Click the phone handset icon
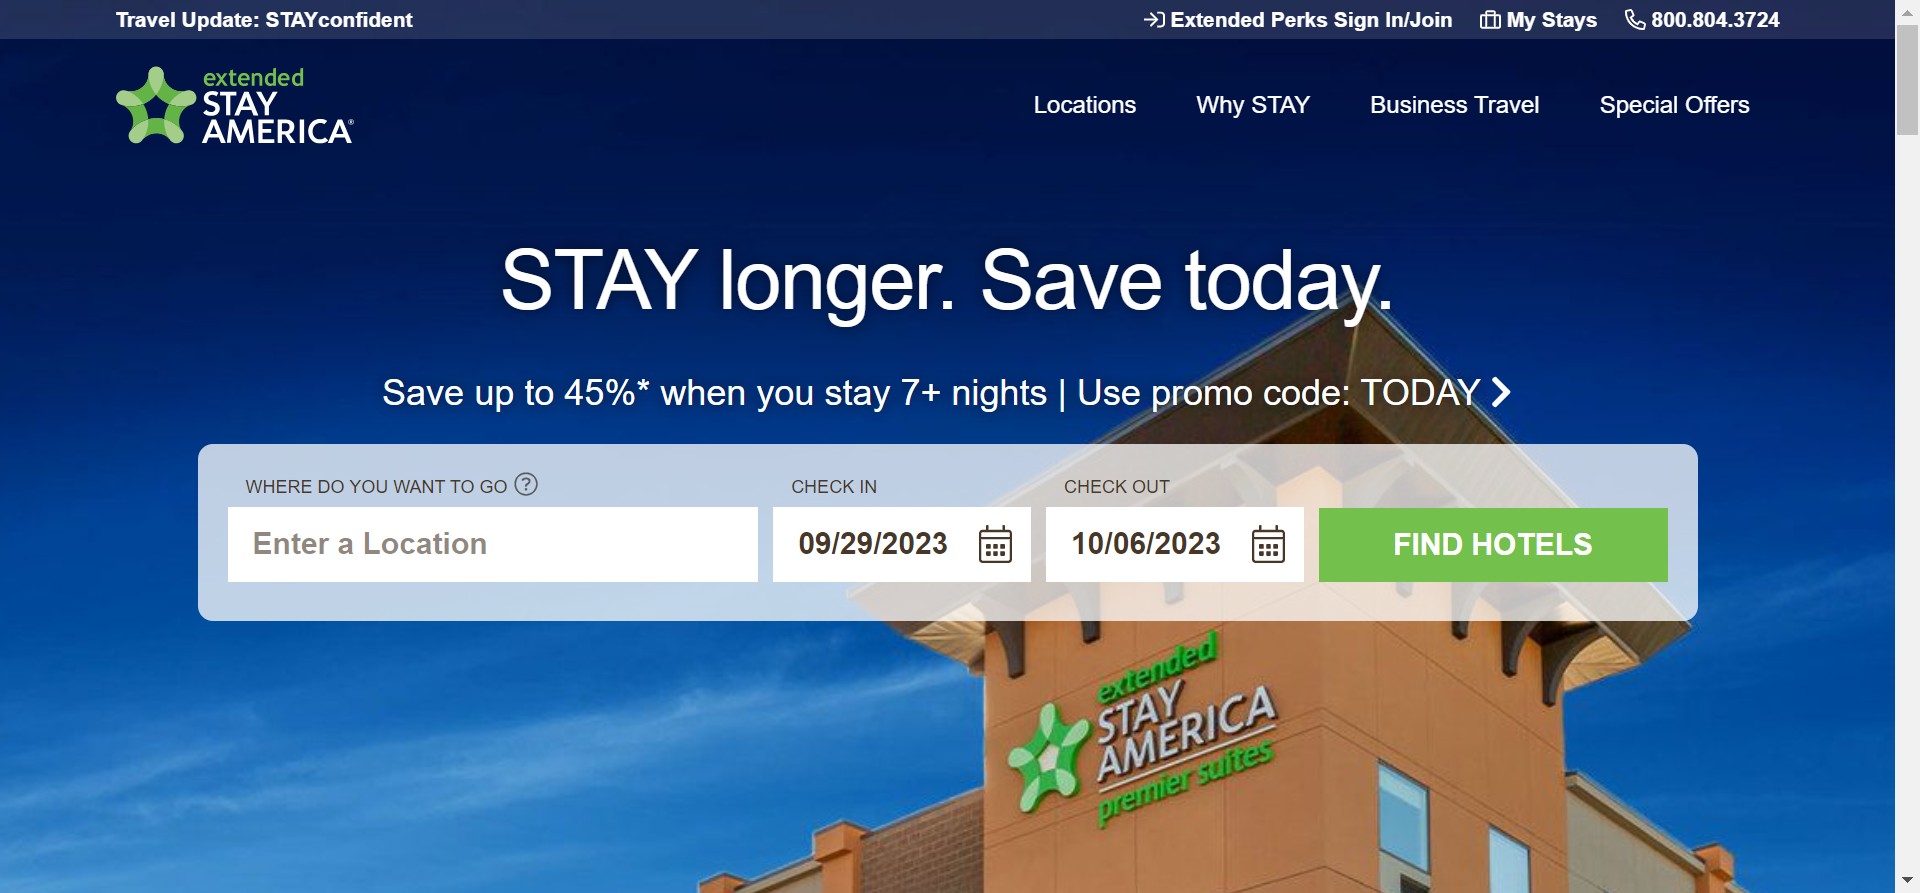The image size is (1920, 893). [x=1635, y=20]
